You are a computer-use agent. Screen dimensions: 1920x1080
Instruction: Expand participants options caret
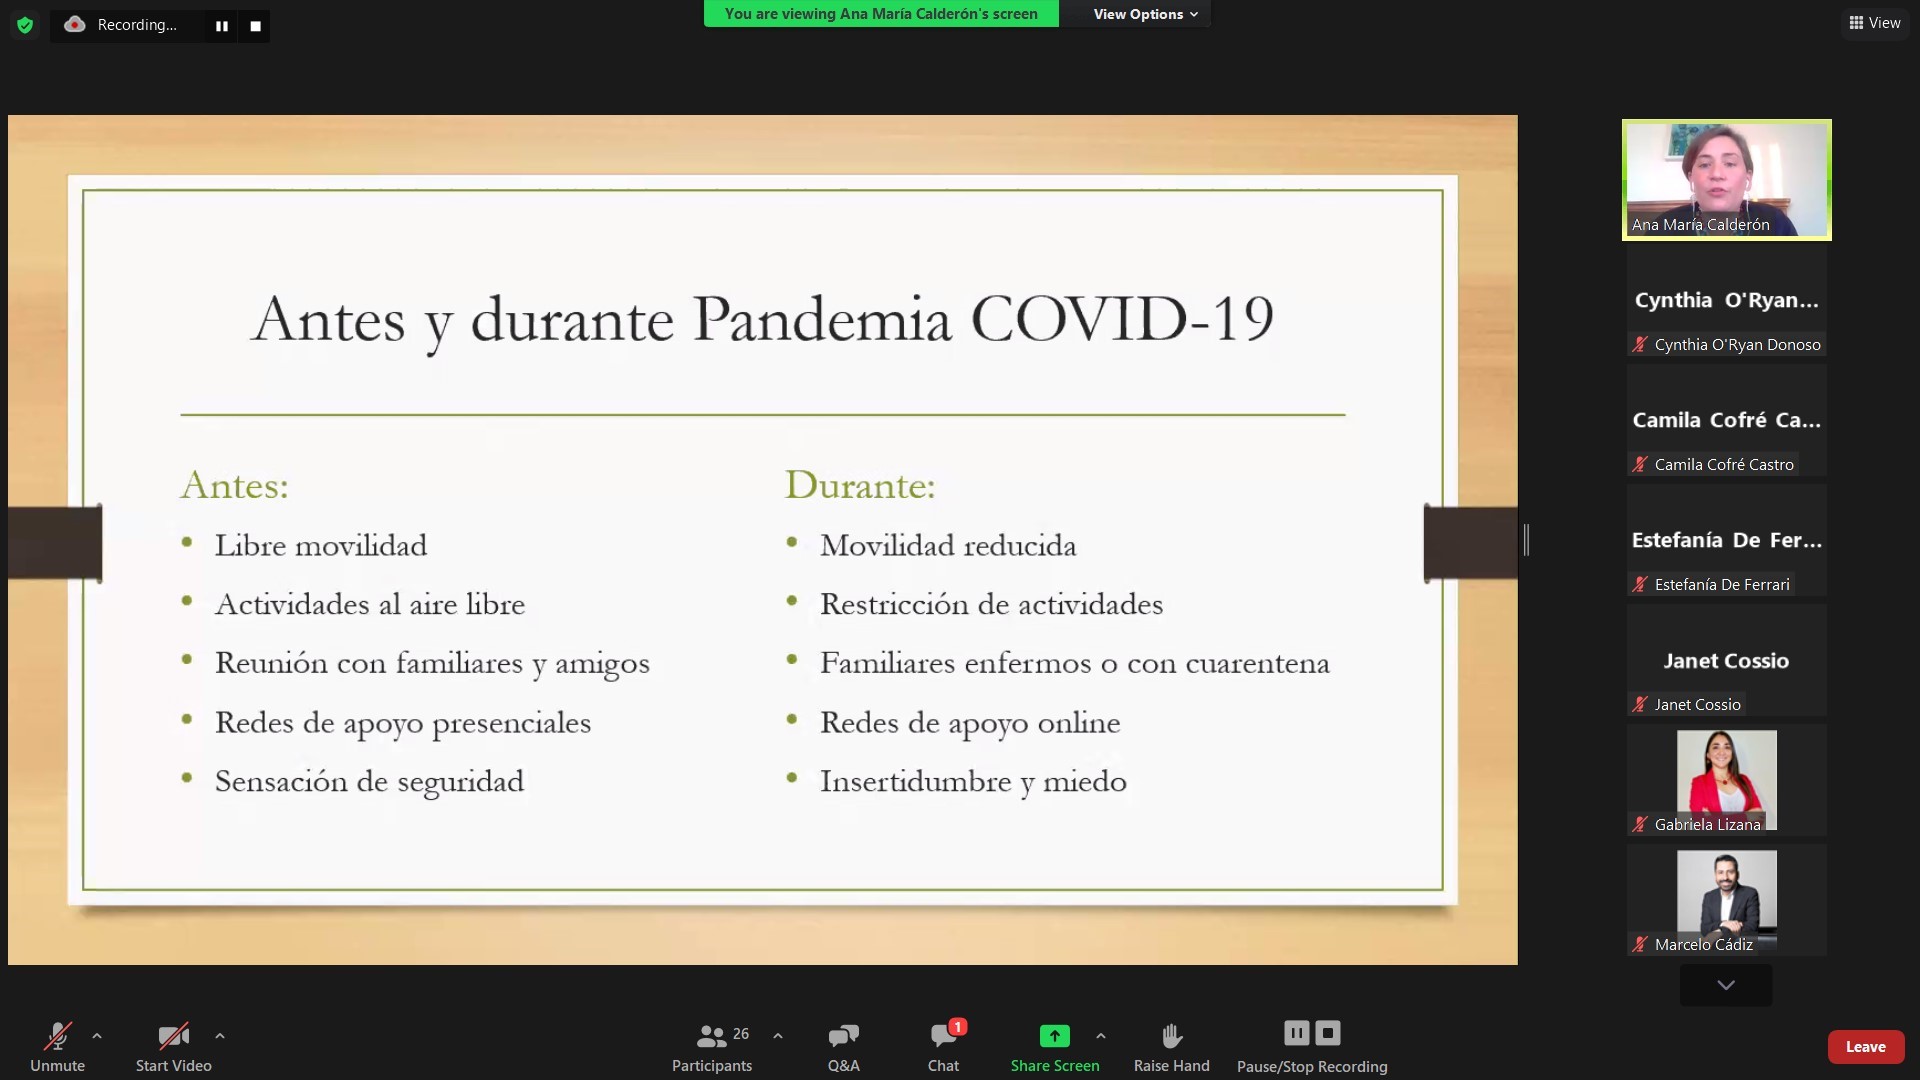(778, 1036)
